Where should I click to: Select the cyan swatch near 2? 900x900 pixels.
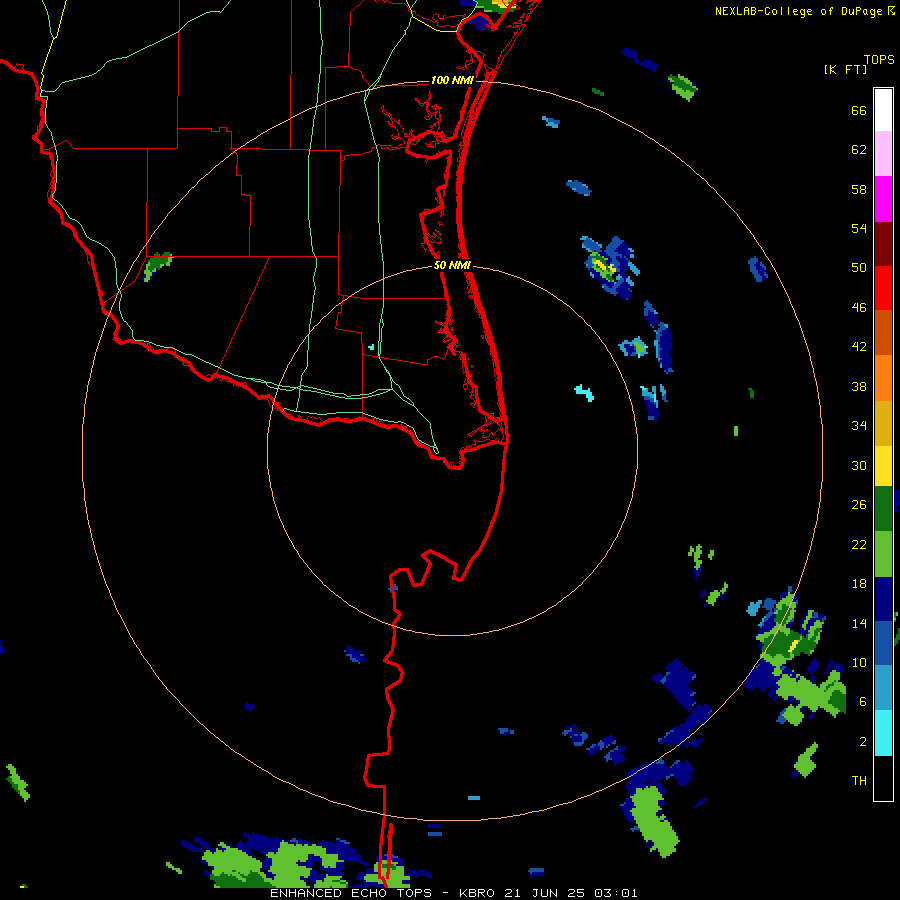click(883, 733)
